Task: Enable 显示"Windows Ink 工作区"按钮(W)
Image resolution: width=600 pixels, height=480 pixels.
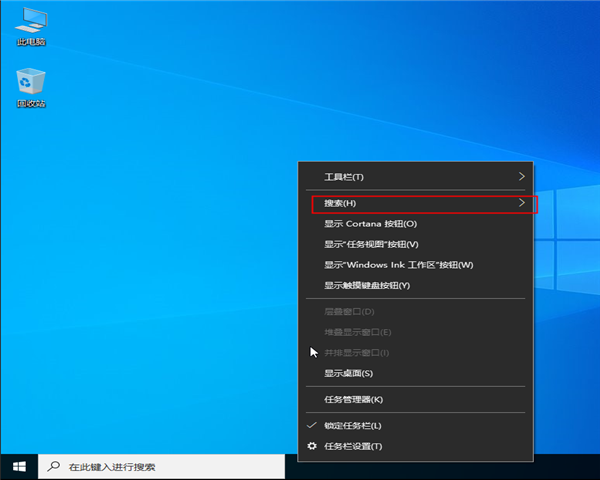Action: tap(398, 265)
